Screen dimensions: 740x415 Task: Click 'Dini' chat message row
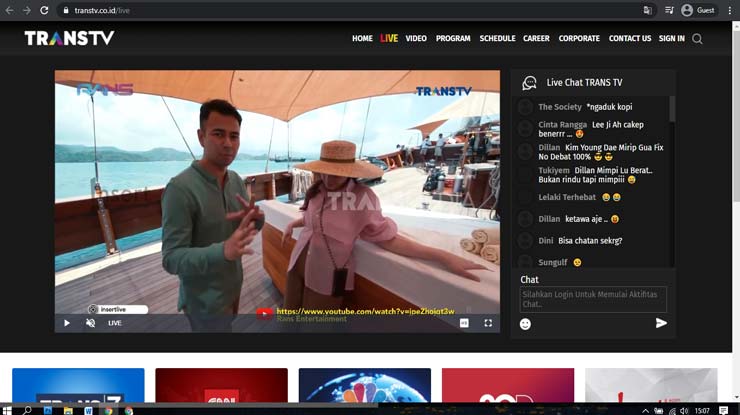tap(592, 241)
